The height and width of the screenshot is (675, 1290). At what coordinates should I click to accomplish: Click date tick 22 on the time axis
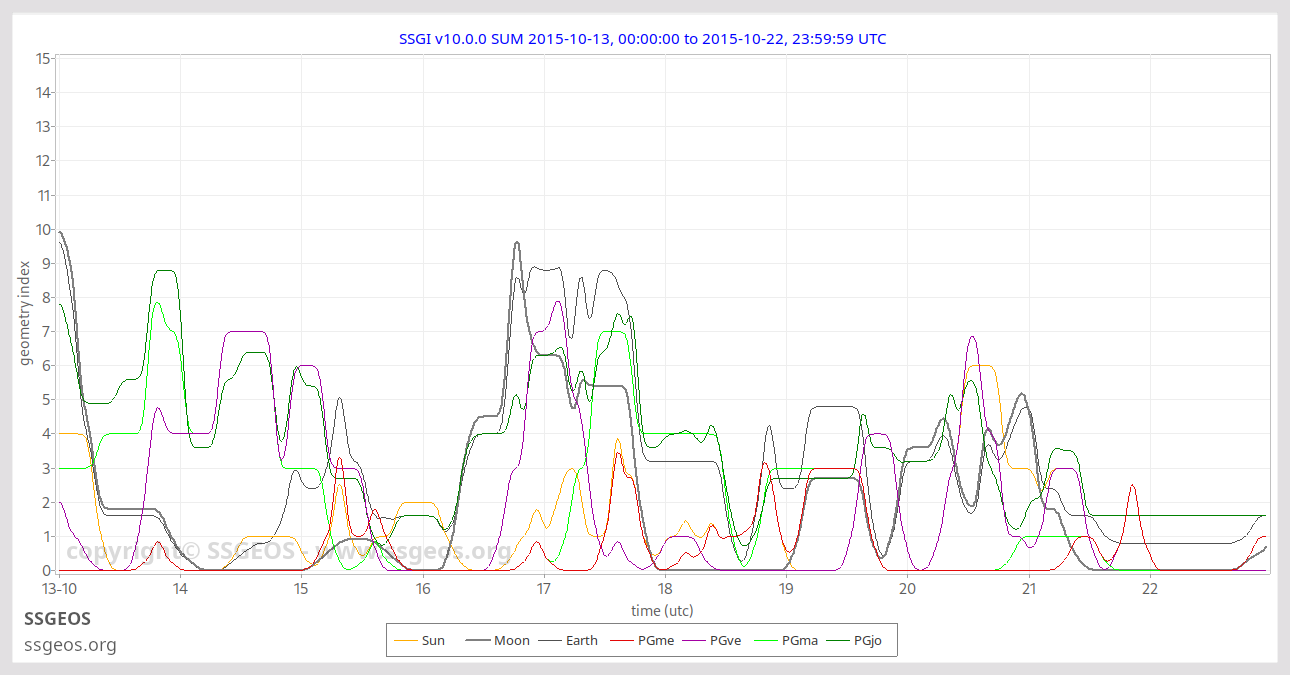1150,589
